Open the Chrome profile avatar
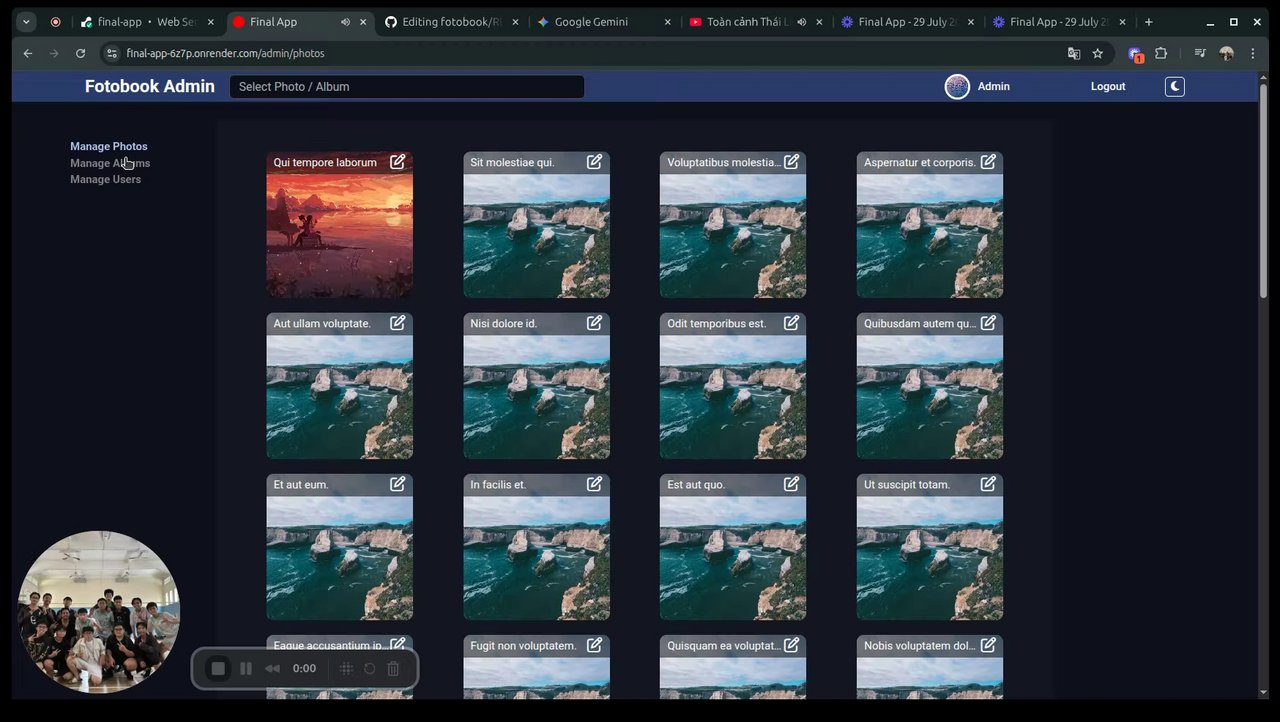 (1226, 53)
